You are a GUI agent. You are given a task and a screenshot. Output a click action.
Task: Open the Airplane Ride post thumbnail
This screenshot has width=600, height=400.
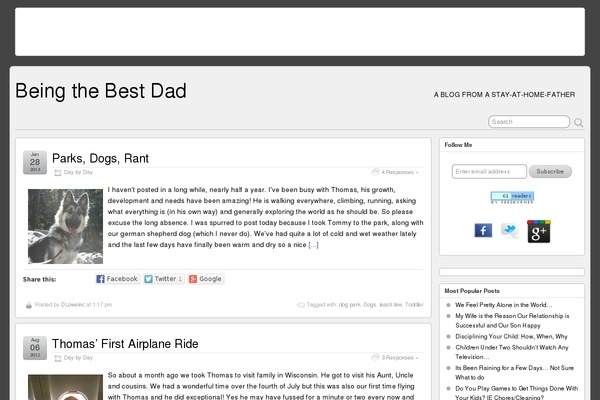(65, 387)
